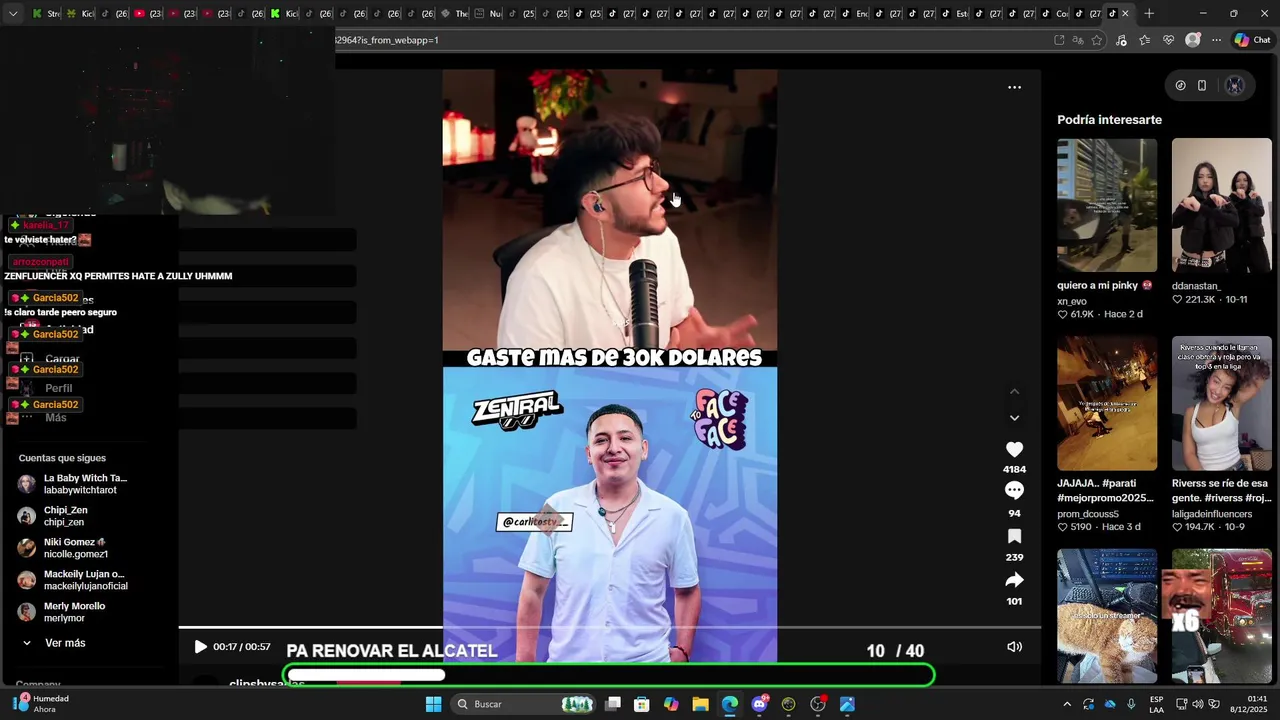
Task: Open Edge favorites list icon
Action: pyautogui.click(x=1144, y=40)
